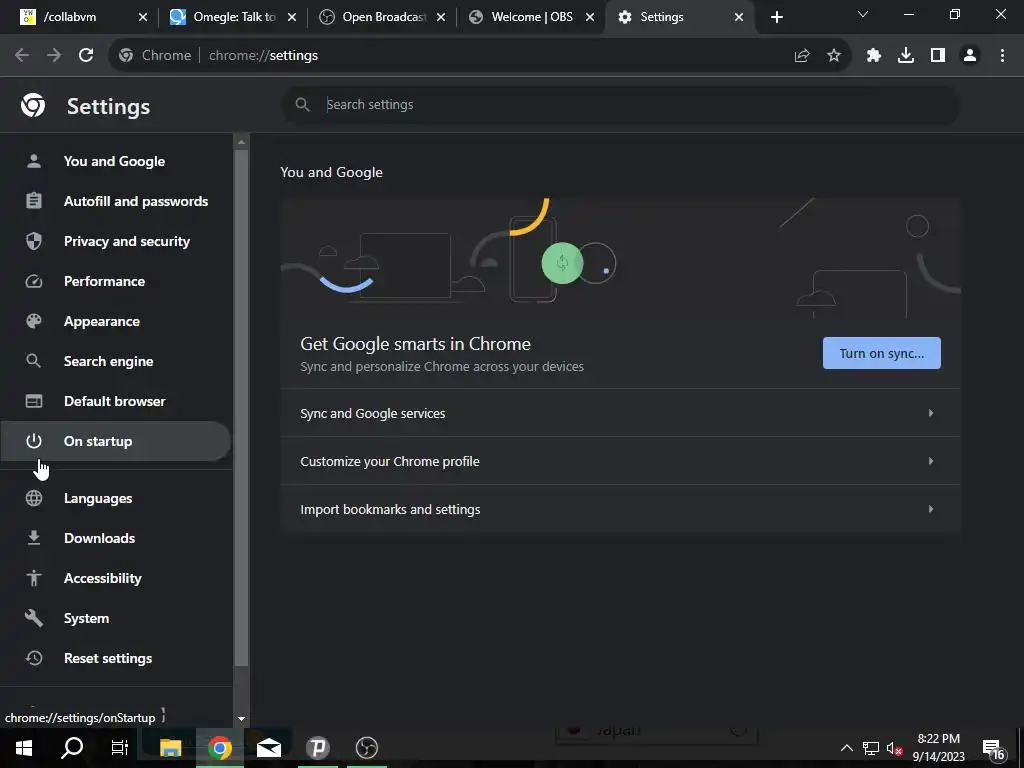
Task: Open the Downloads settings section
Action: coord(115,538)
